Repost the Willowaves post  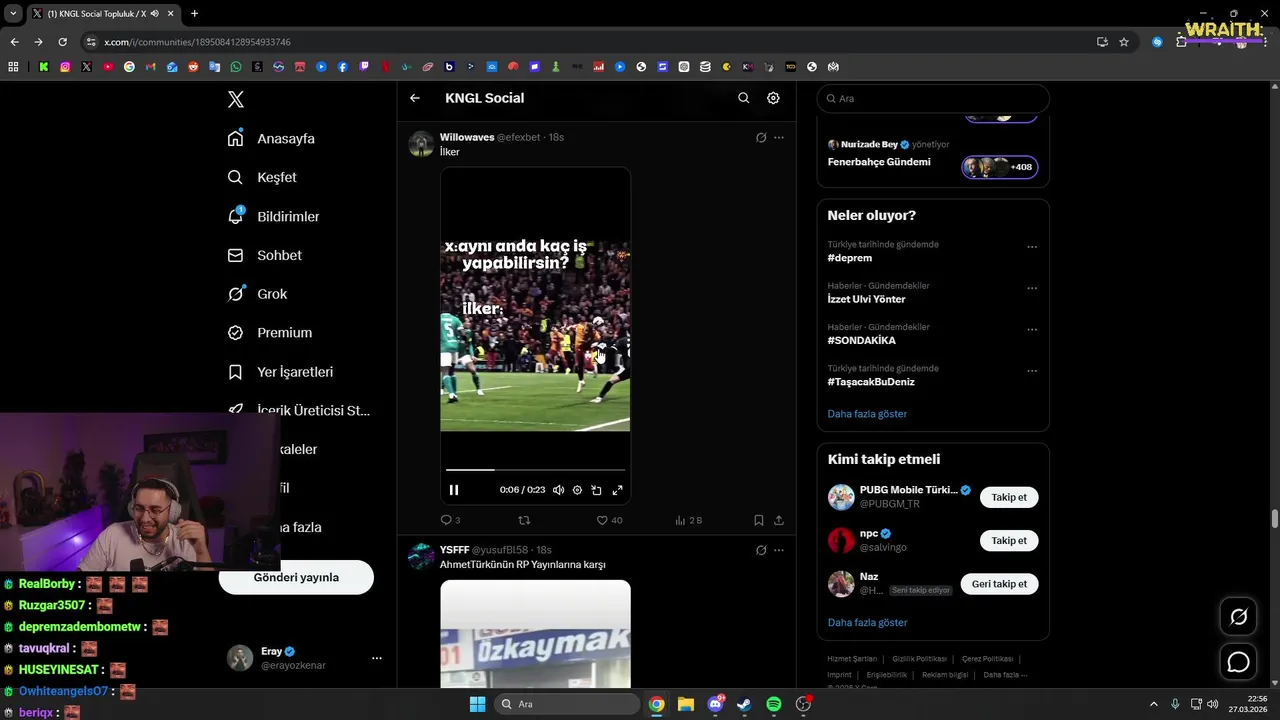click(x=524, y=520)
